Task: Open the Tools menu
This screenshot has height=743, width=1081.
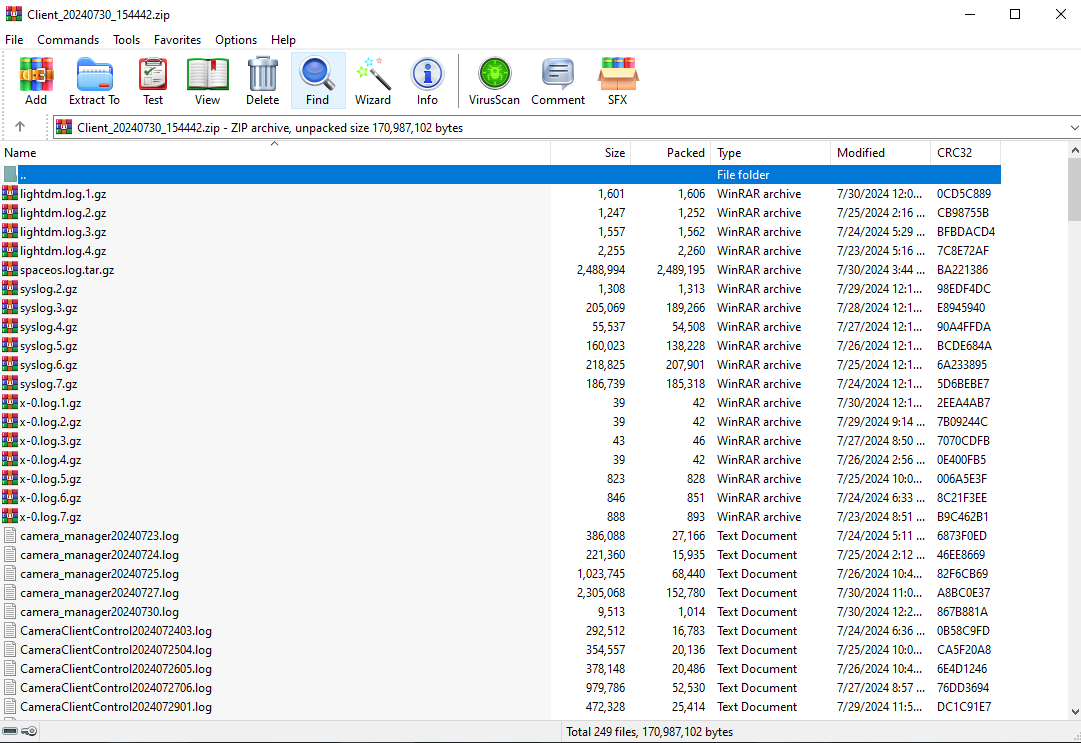Action: [127, 40]
